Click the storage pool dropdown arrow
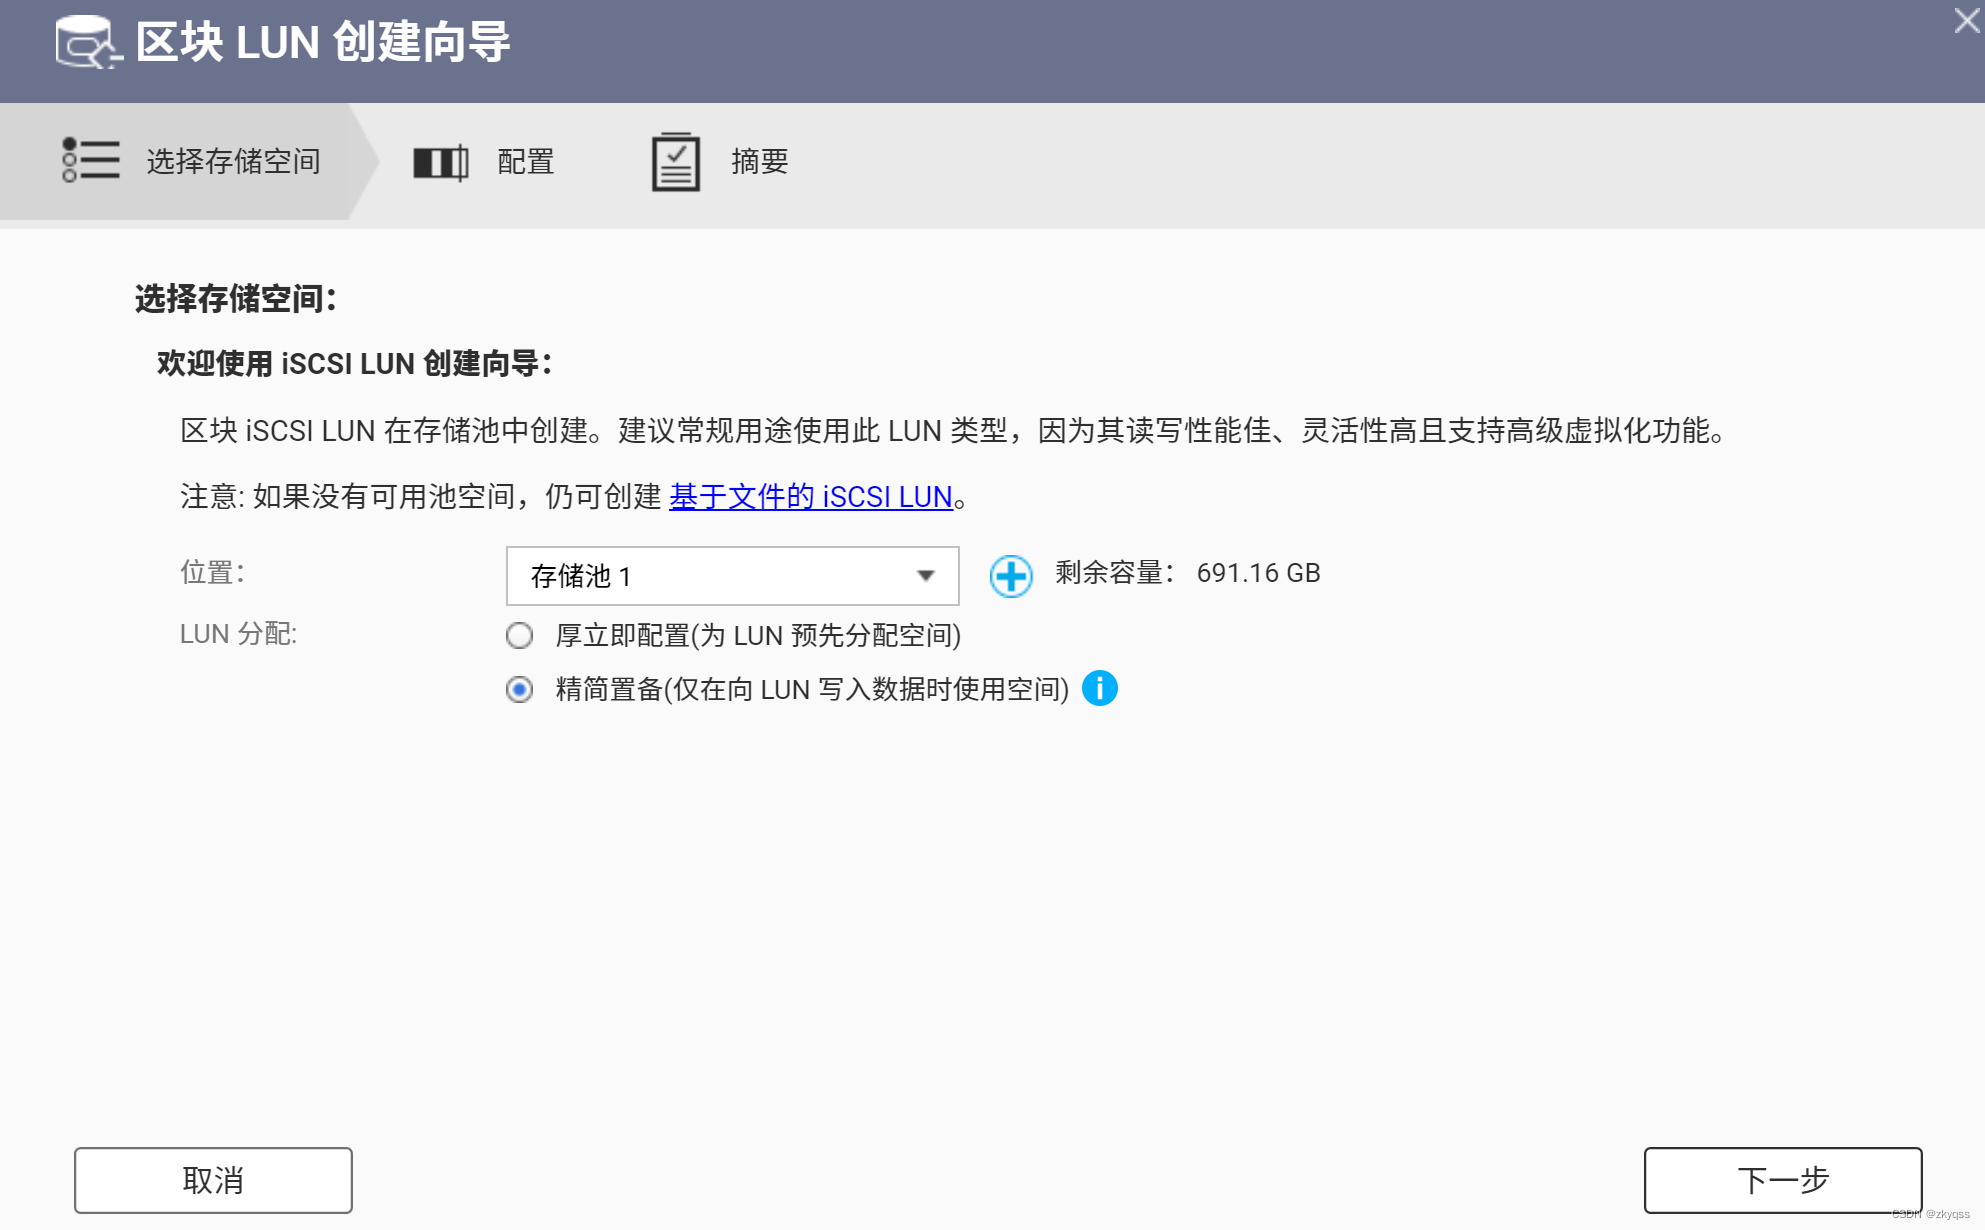 [925, 576]
